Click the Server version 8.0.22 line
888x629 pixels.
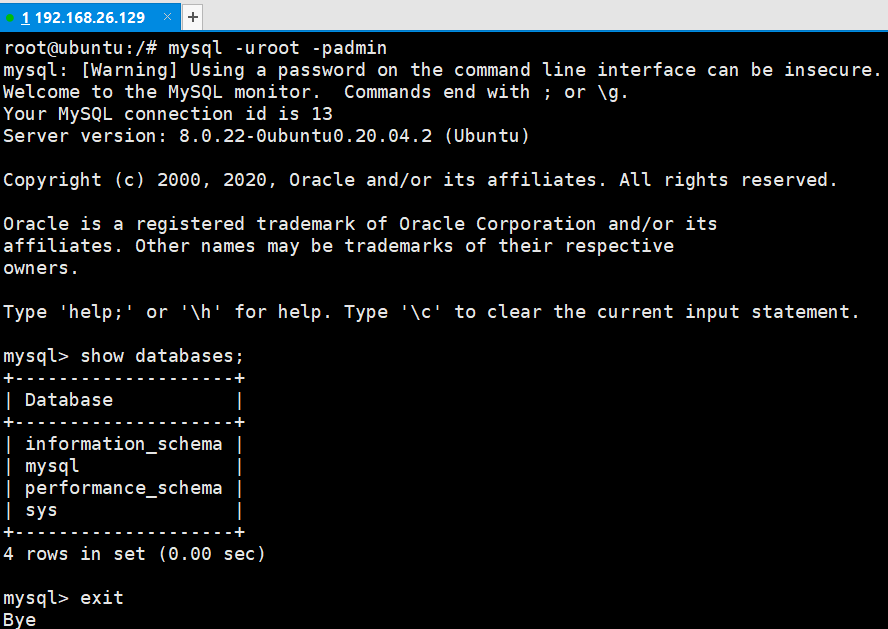point(266,136)
